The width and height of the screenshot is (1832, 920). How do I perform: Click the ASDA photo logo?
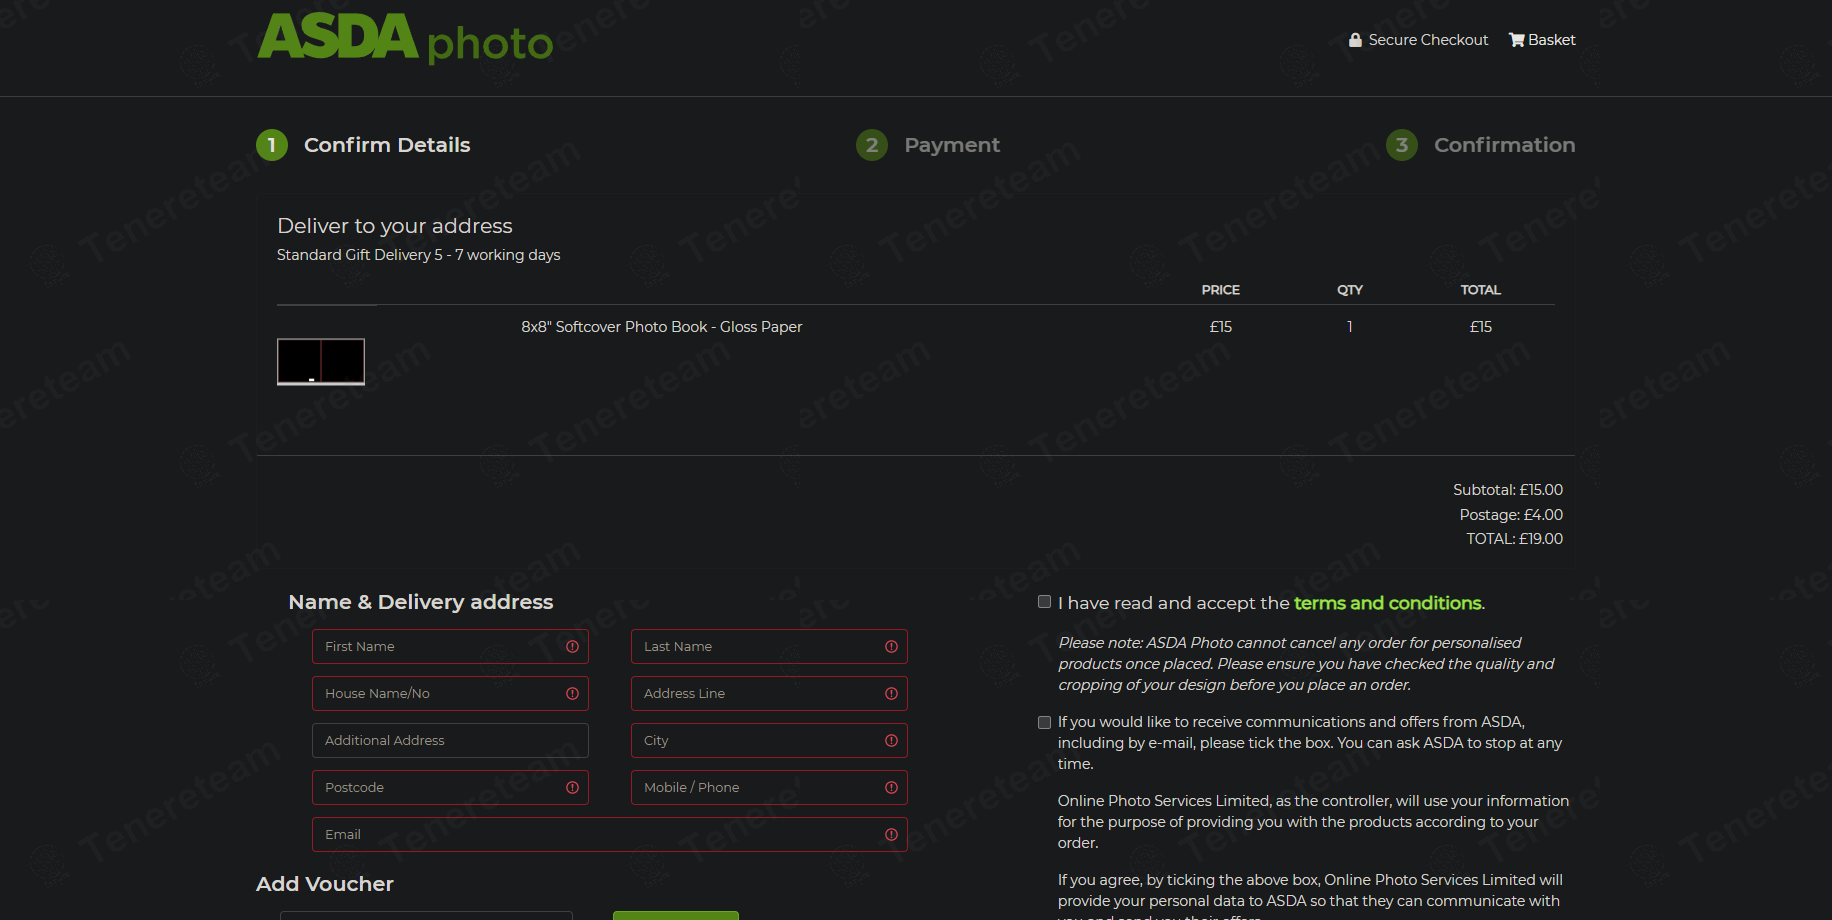(x=405, y=38)
